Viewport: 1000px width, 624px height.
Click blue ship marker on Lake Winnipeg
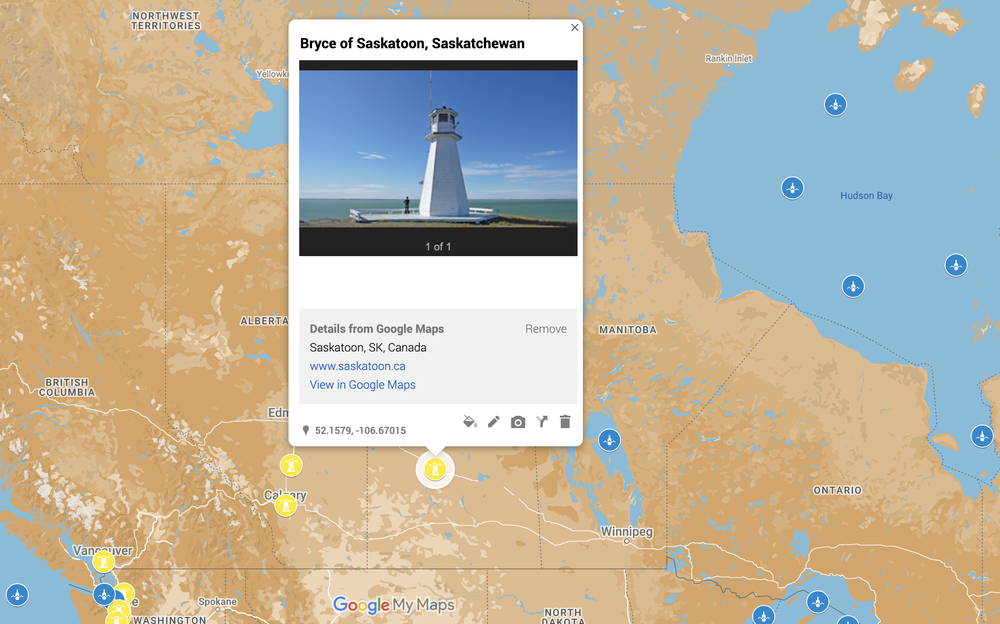coord(609,440)
